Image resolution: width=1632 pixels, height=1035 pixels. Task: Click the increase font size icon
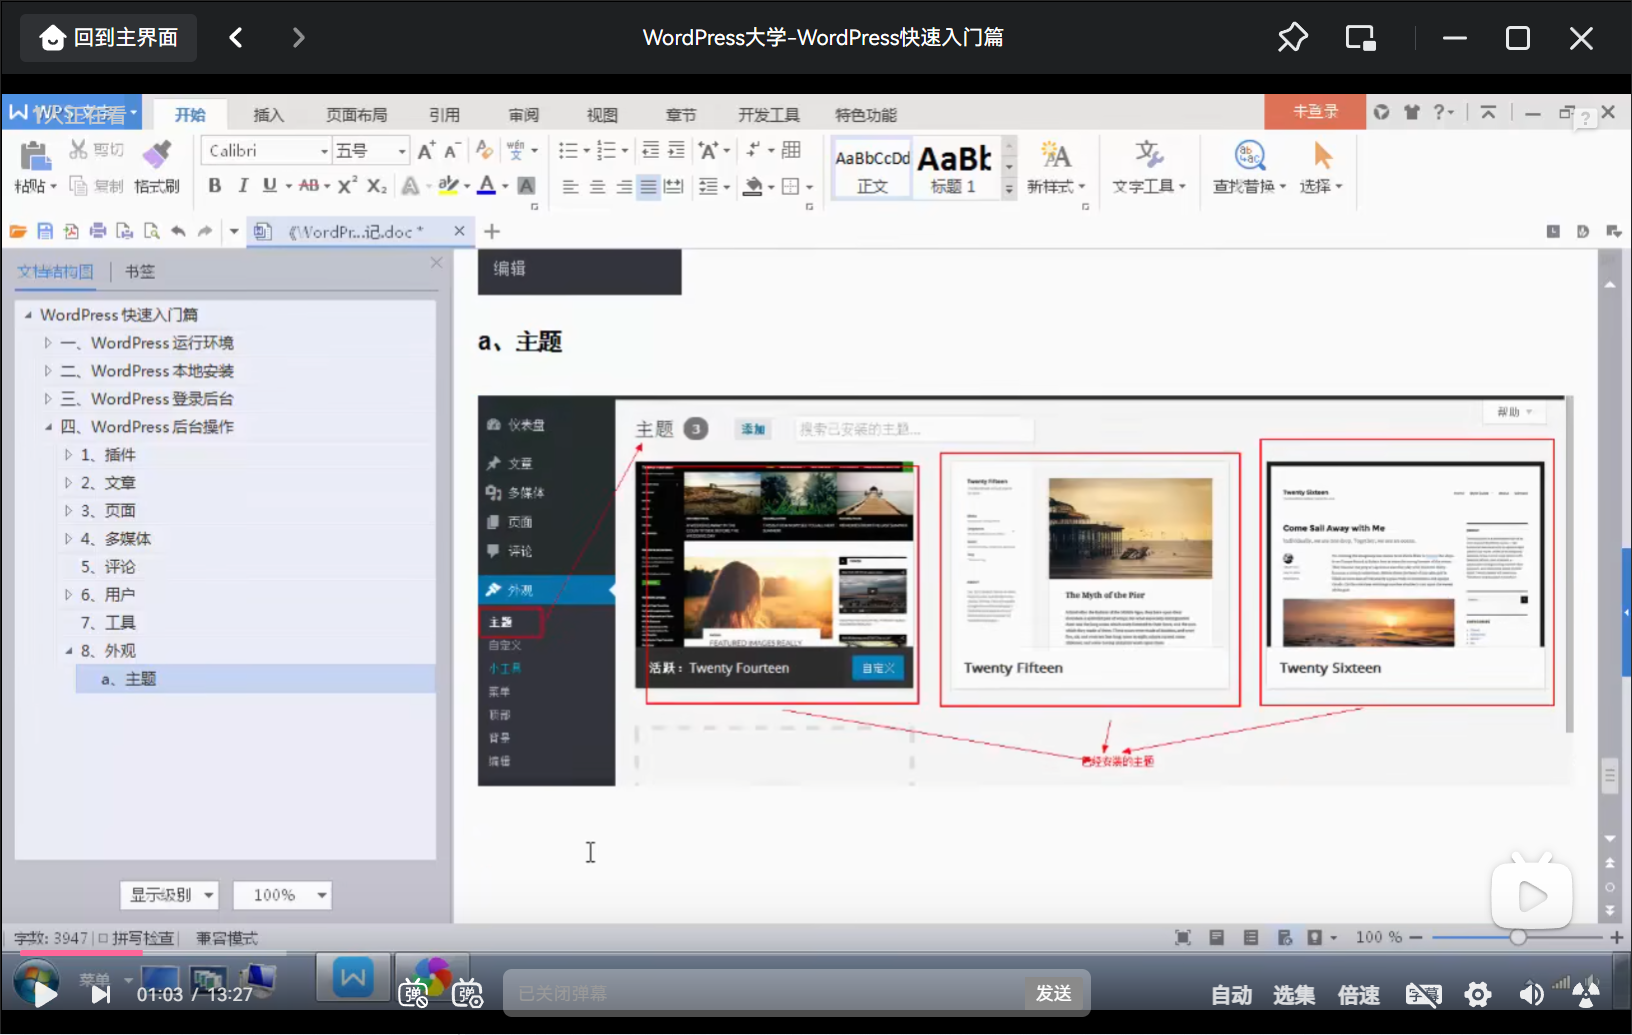click(x=426, y=151)
